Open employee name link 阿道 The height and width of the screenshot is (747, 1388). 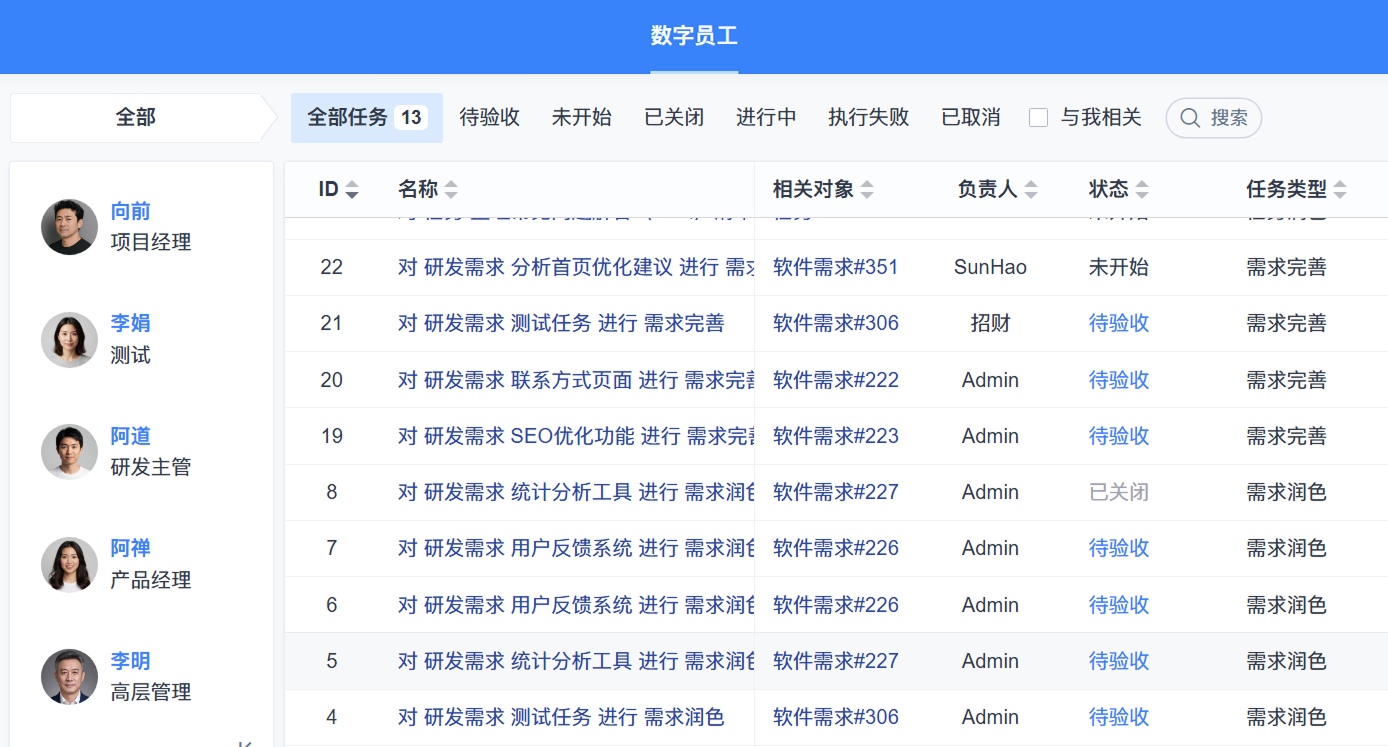(x=131, y=436)
